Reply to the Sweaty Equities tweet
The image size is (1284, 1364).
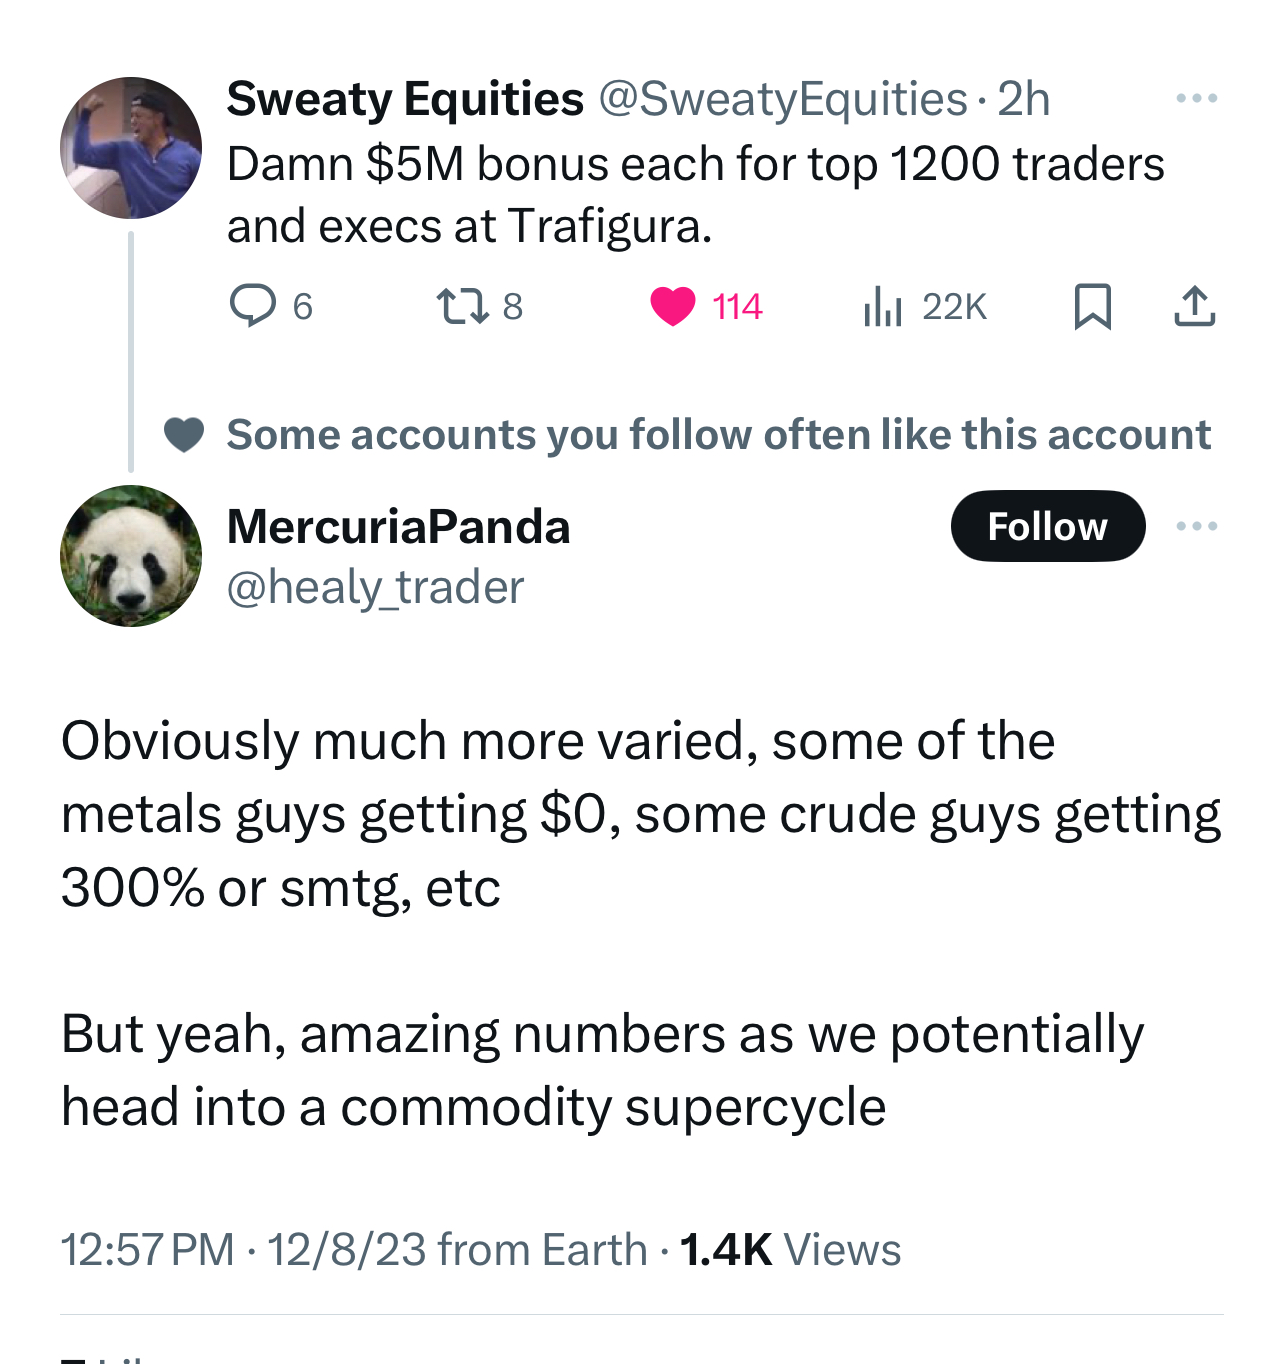(x=253, y=306)
